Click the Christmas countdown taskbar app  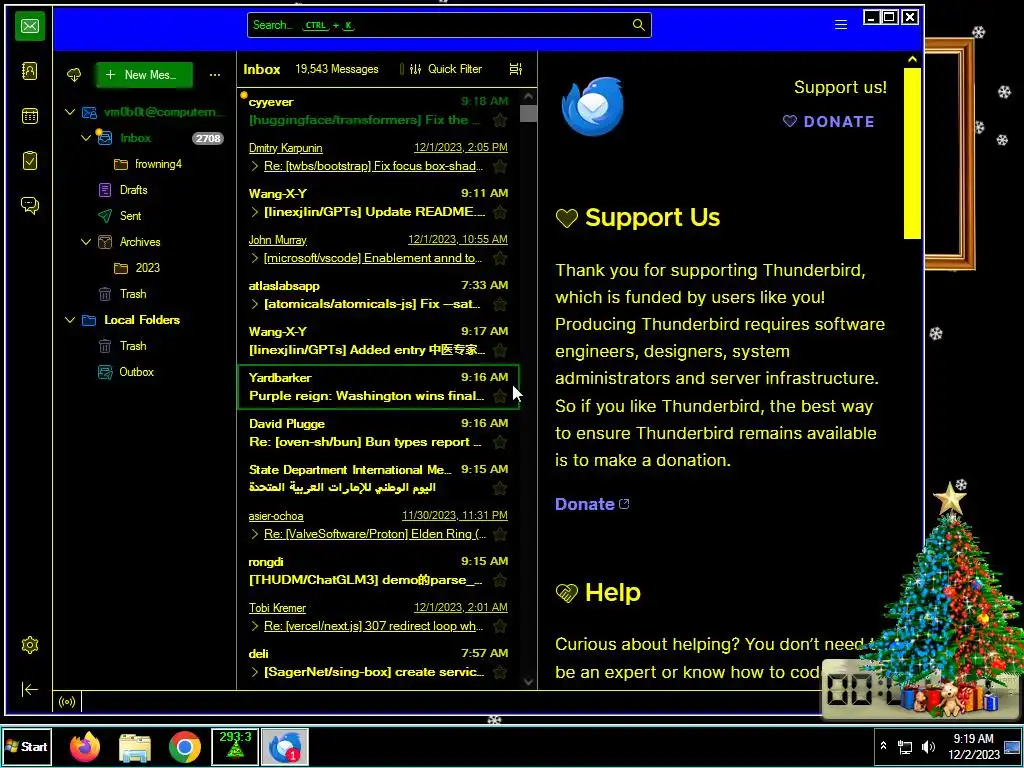coord(235,747)
